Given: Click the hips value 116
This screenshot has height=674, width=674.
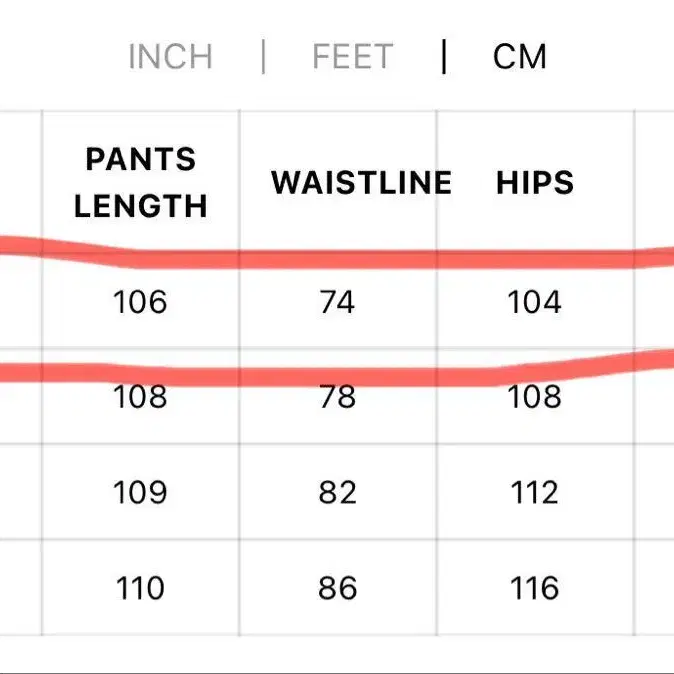Looking at the screenshot, I should tap(535, 588).
